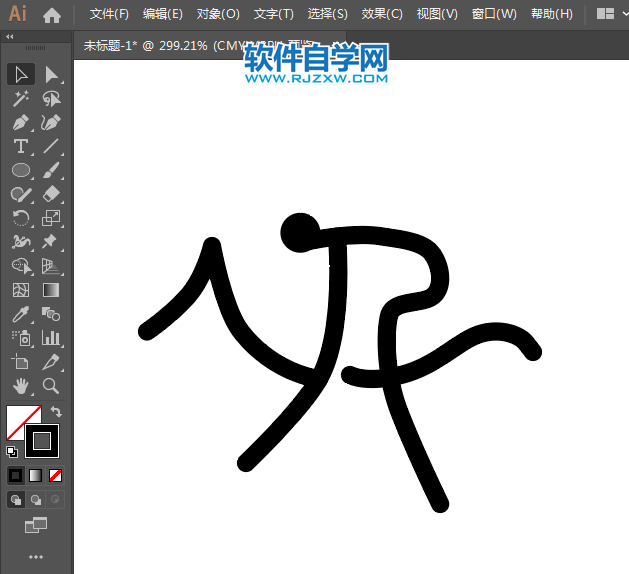Image resolution: width=629 pixels, height=574 pixels.
Task: Select the Pen tool
Action: pos(21,122)
